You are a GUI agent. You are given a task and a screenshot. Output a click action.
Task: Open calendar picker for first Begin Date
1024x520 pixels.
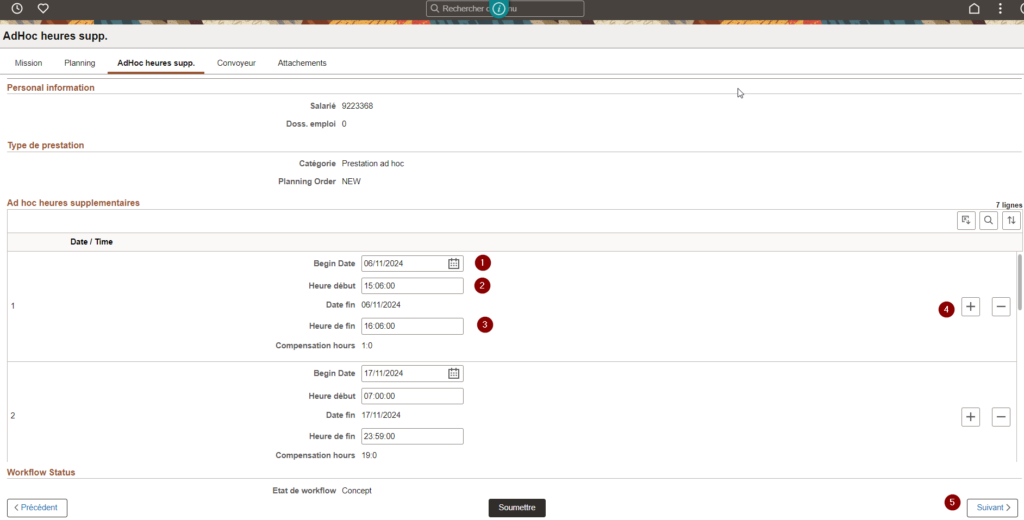[453, 264]
